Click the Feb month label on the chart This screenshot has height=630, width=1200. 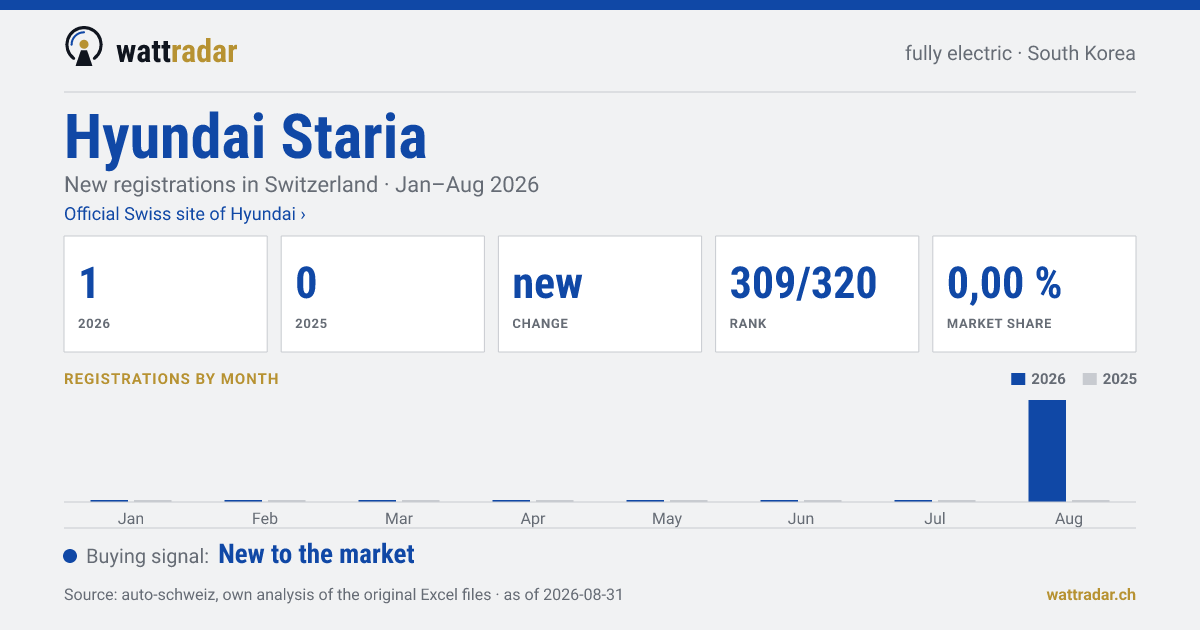[x=265, y=518]
